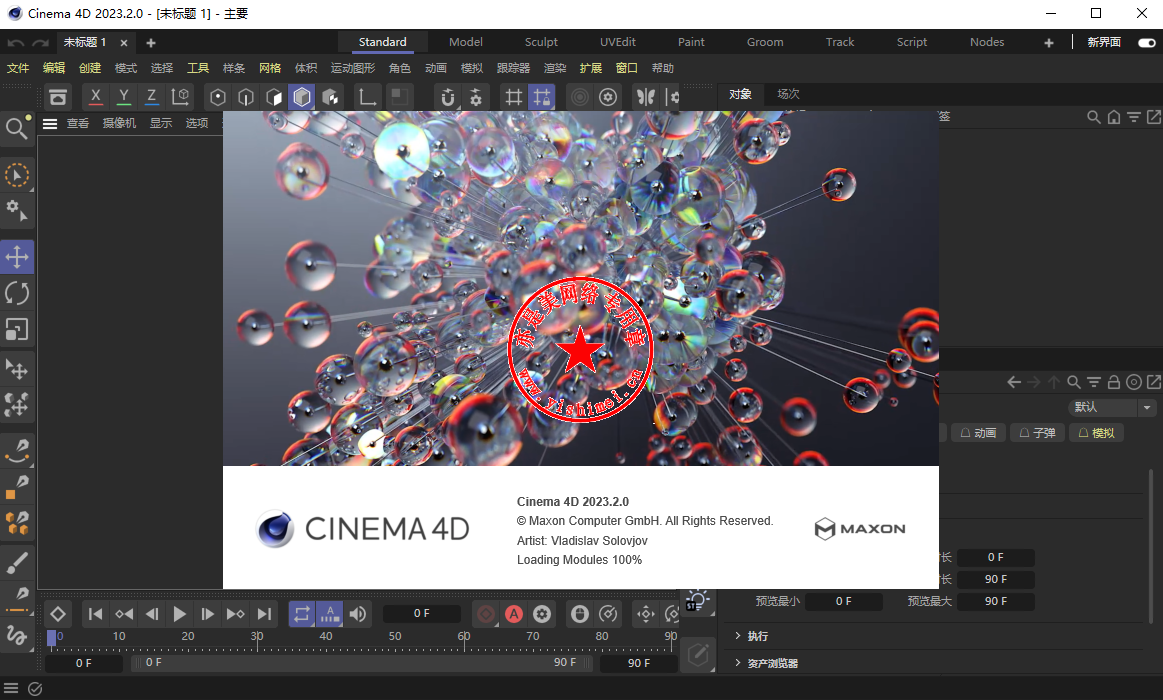Viewport: 1163px width, 700px height.
Task: Click 预览最大 90 F field
Action: (x=995, y=601)
